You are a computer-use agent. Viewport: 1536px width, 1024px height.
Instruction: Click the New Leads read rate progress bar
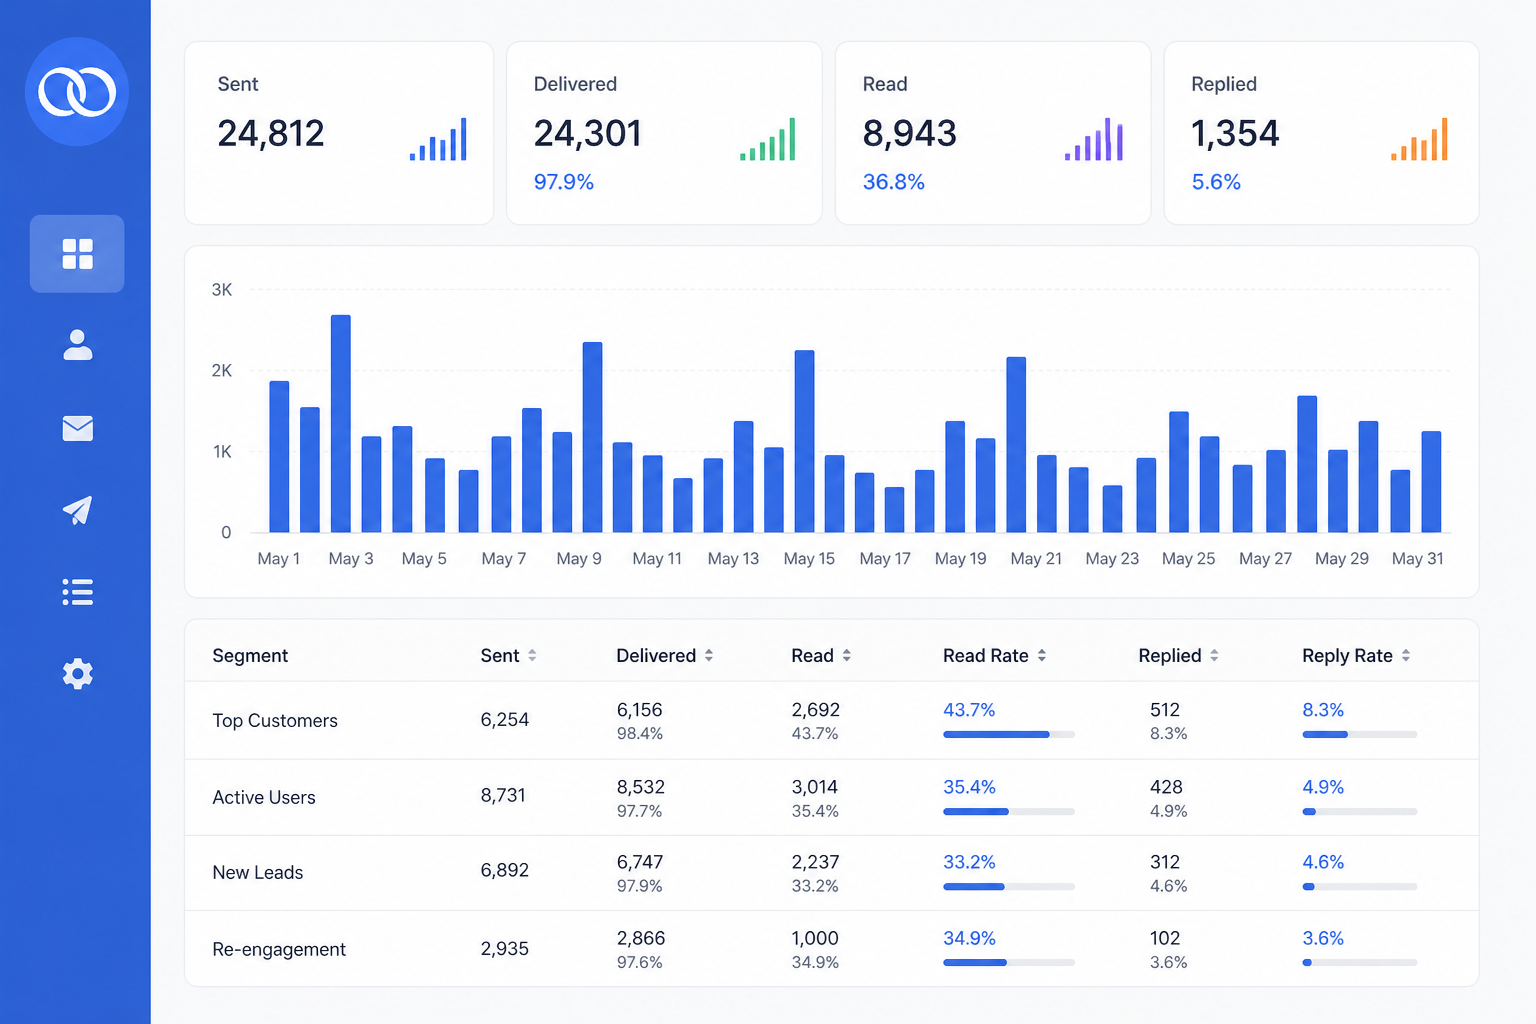(x=1009, y=886)
